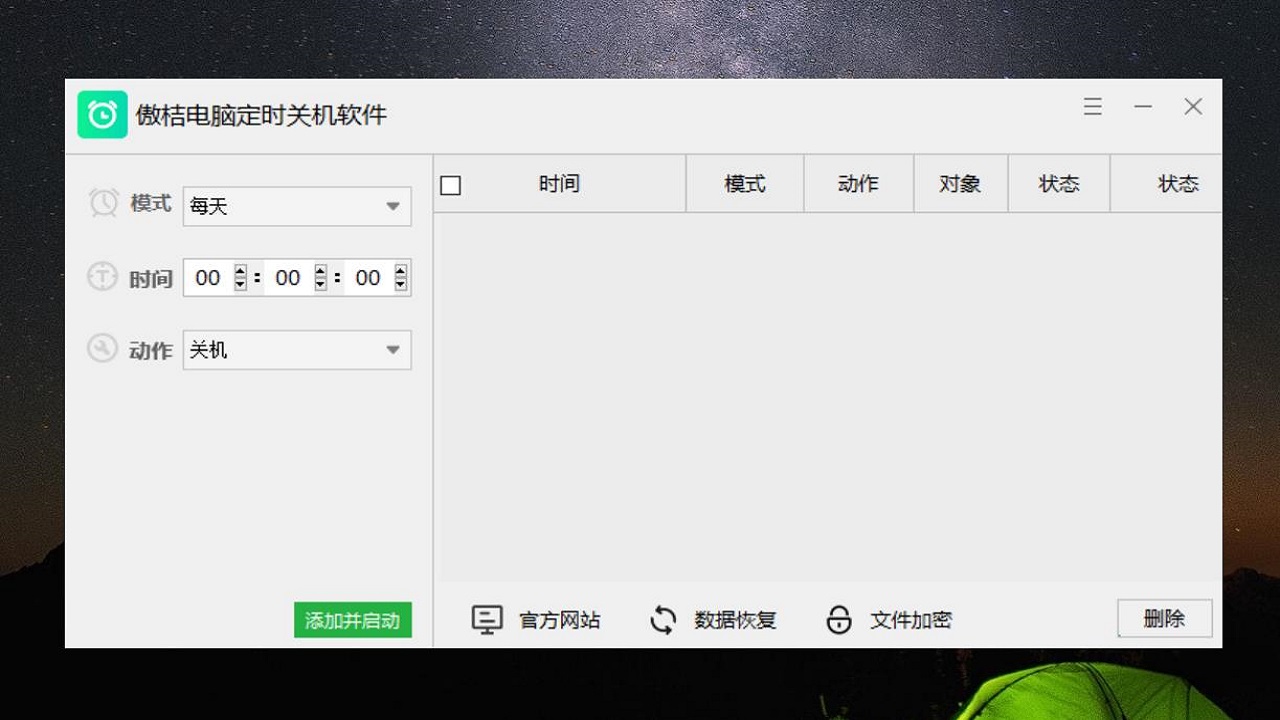Select the hour input field
Image resolution: width=1280 pixels, height=720 pixels.
(208, 278)
